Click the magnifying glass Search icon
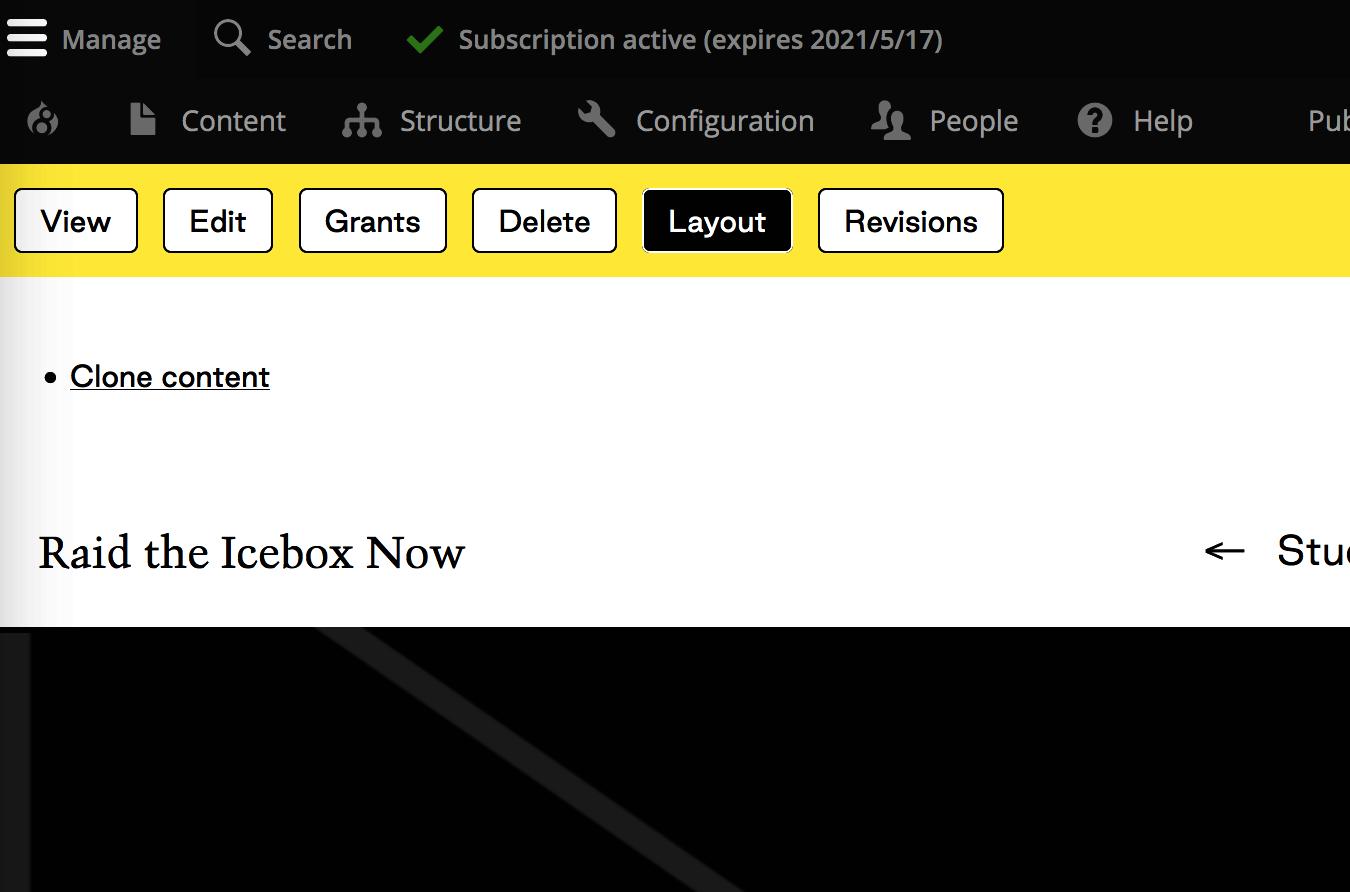 [232, 39]
